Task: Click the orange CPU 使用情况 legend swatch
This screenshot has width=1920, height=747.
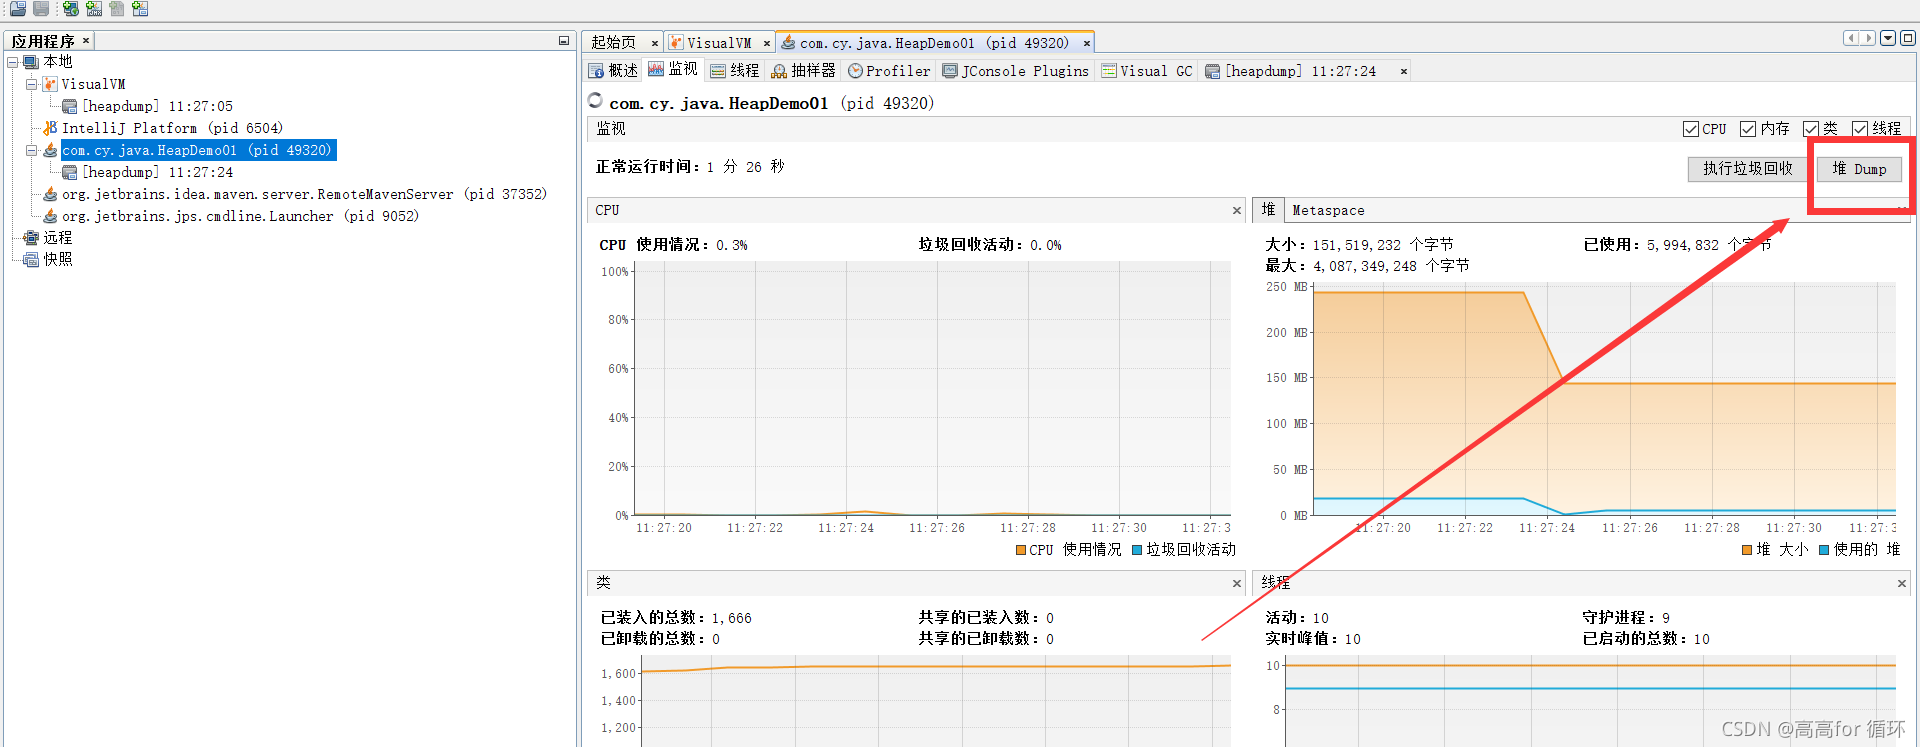Action: [1021, 550]
